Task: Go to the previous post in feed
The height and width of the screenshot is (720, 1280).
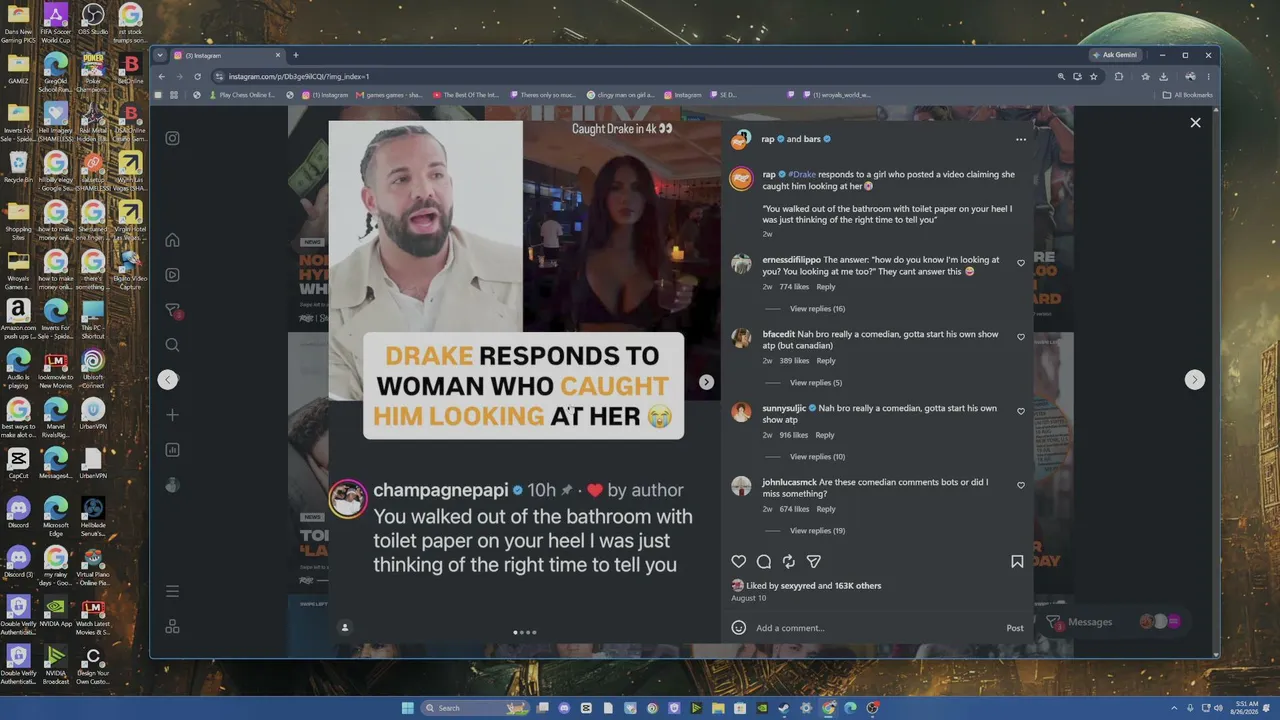Action: pos(168,380)
